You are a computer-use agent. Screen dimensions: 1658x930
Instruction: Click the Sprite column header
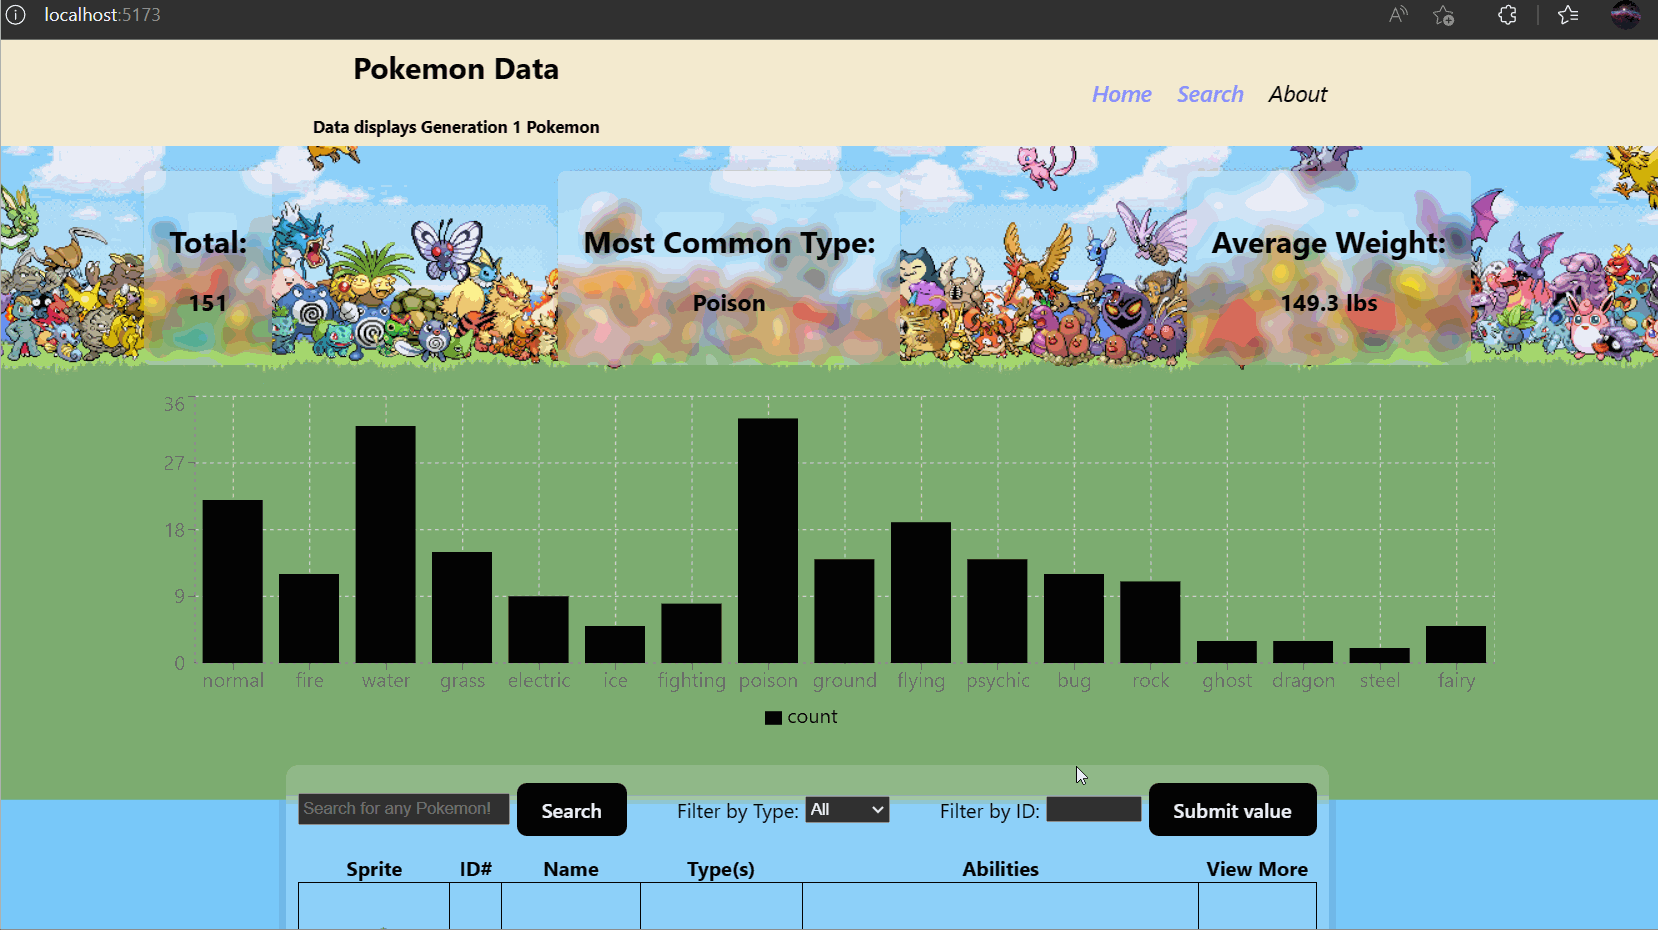[374, 869]
